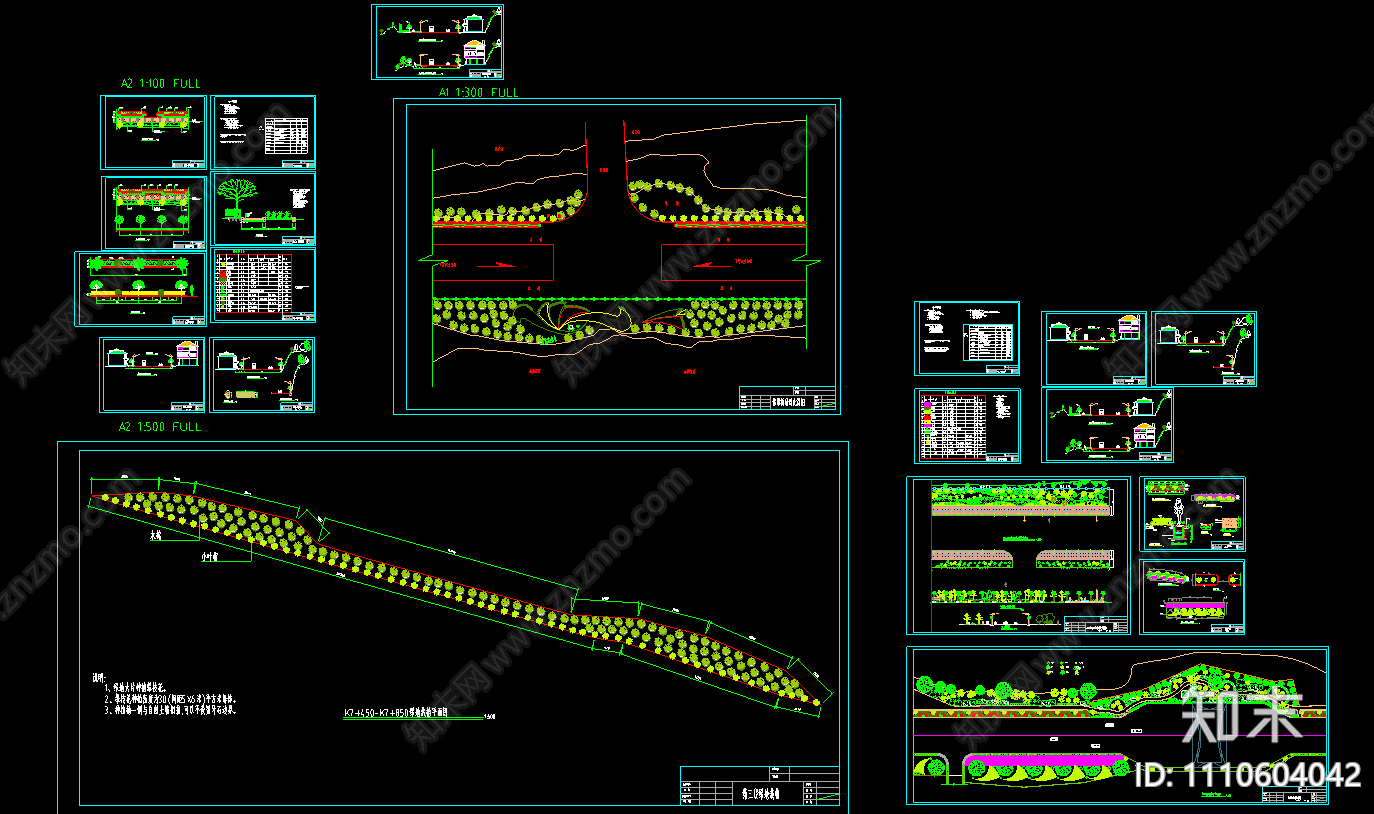
Task: Select the bottom-right curved landscape plan sheet
Action: [x=1118, y=725]
